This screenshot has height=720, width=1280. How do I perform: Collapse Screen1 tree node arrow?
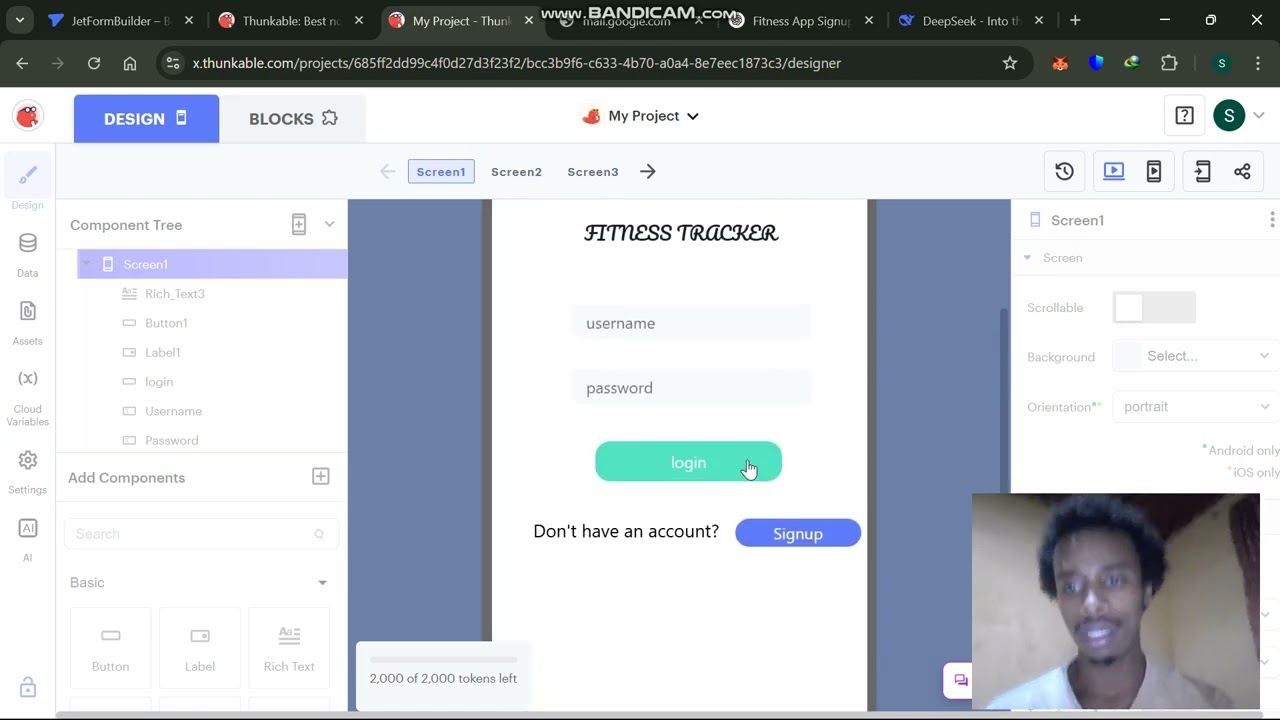(x=87, y=264)
